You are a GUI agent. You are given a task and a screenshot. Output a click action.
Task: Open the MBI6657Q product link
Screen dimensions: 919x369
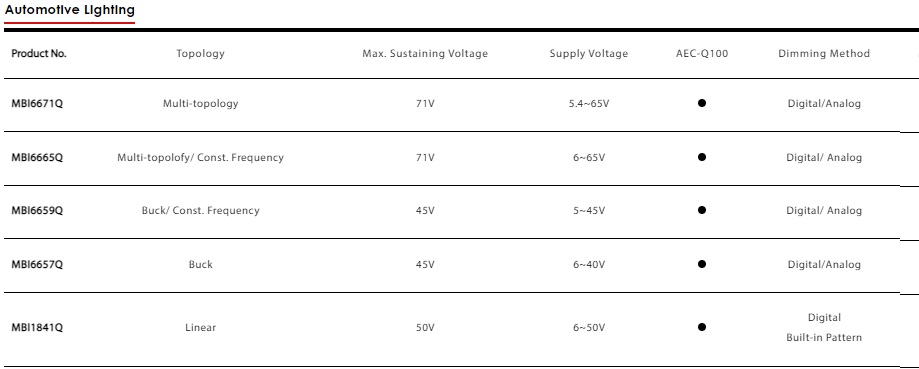(37, 265)
